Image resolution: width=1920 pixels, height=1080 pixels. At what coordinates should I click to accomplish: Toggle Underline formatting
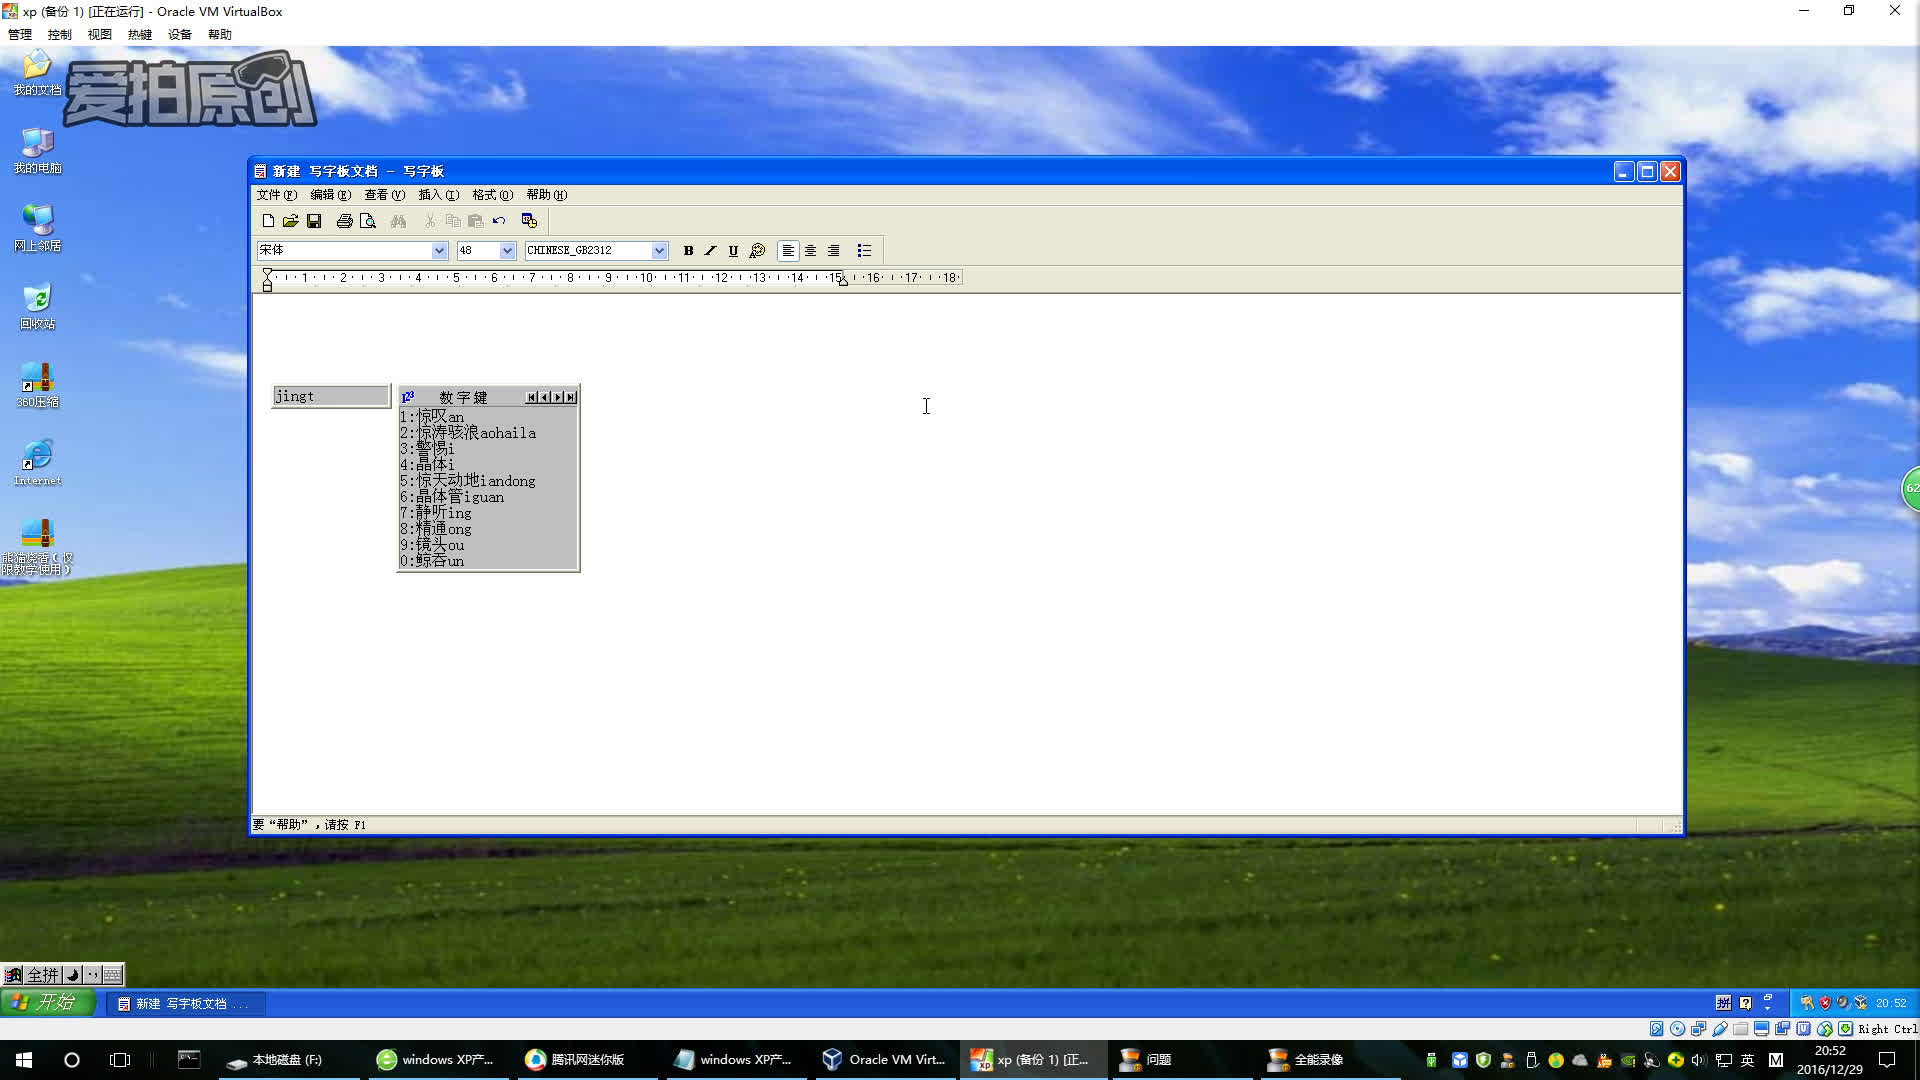(733, 251)
